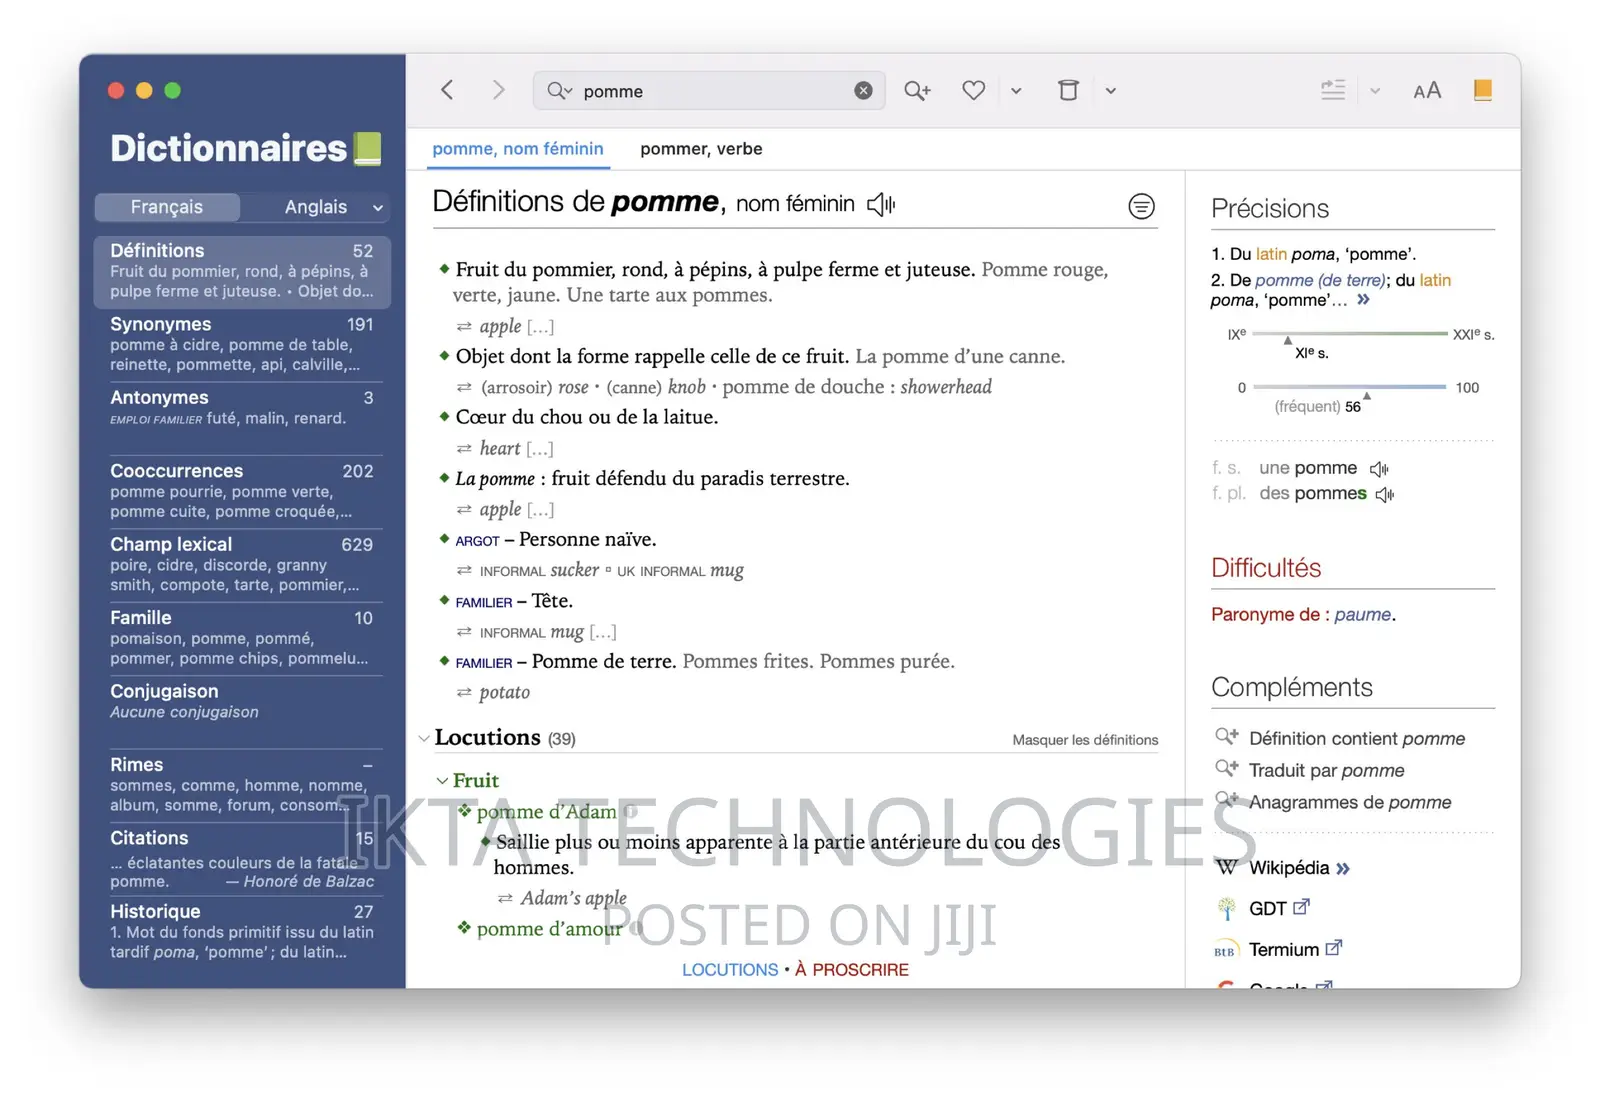Open the Antonymes sidebar section
The width and height of the screenshot is (1600, 1093).
242,408
